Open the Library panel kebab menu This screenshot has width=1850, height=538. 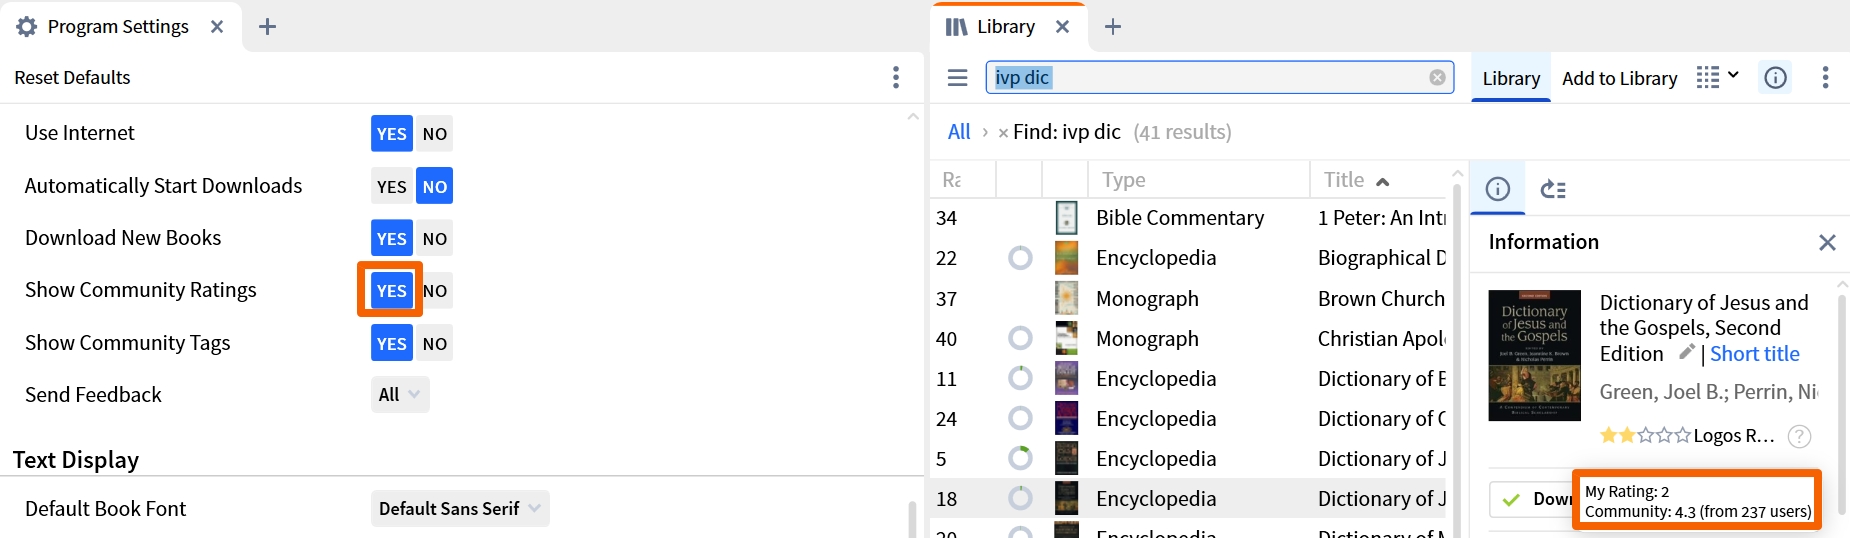(x=1825, y=78)
